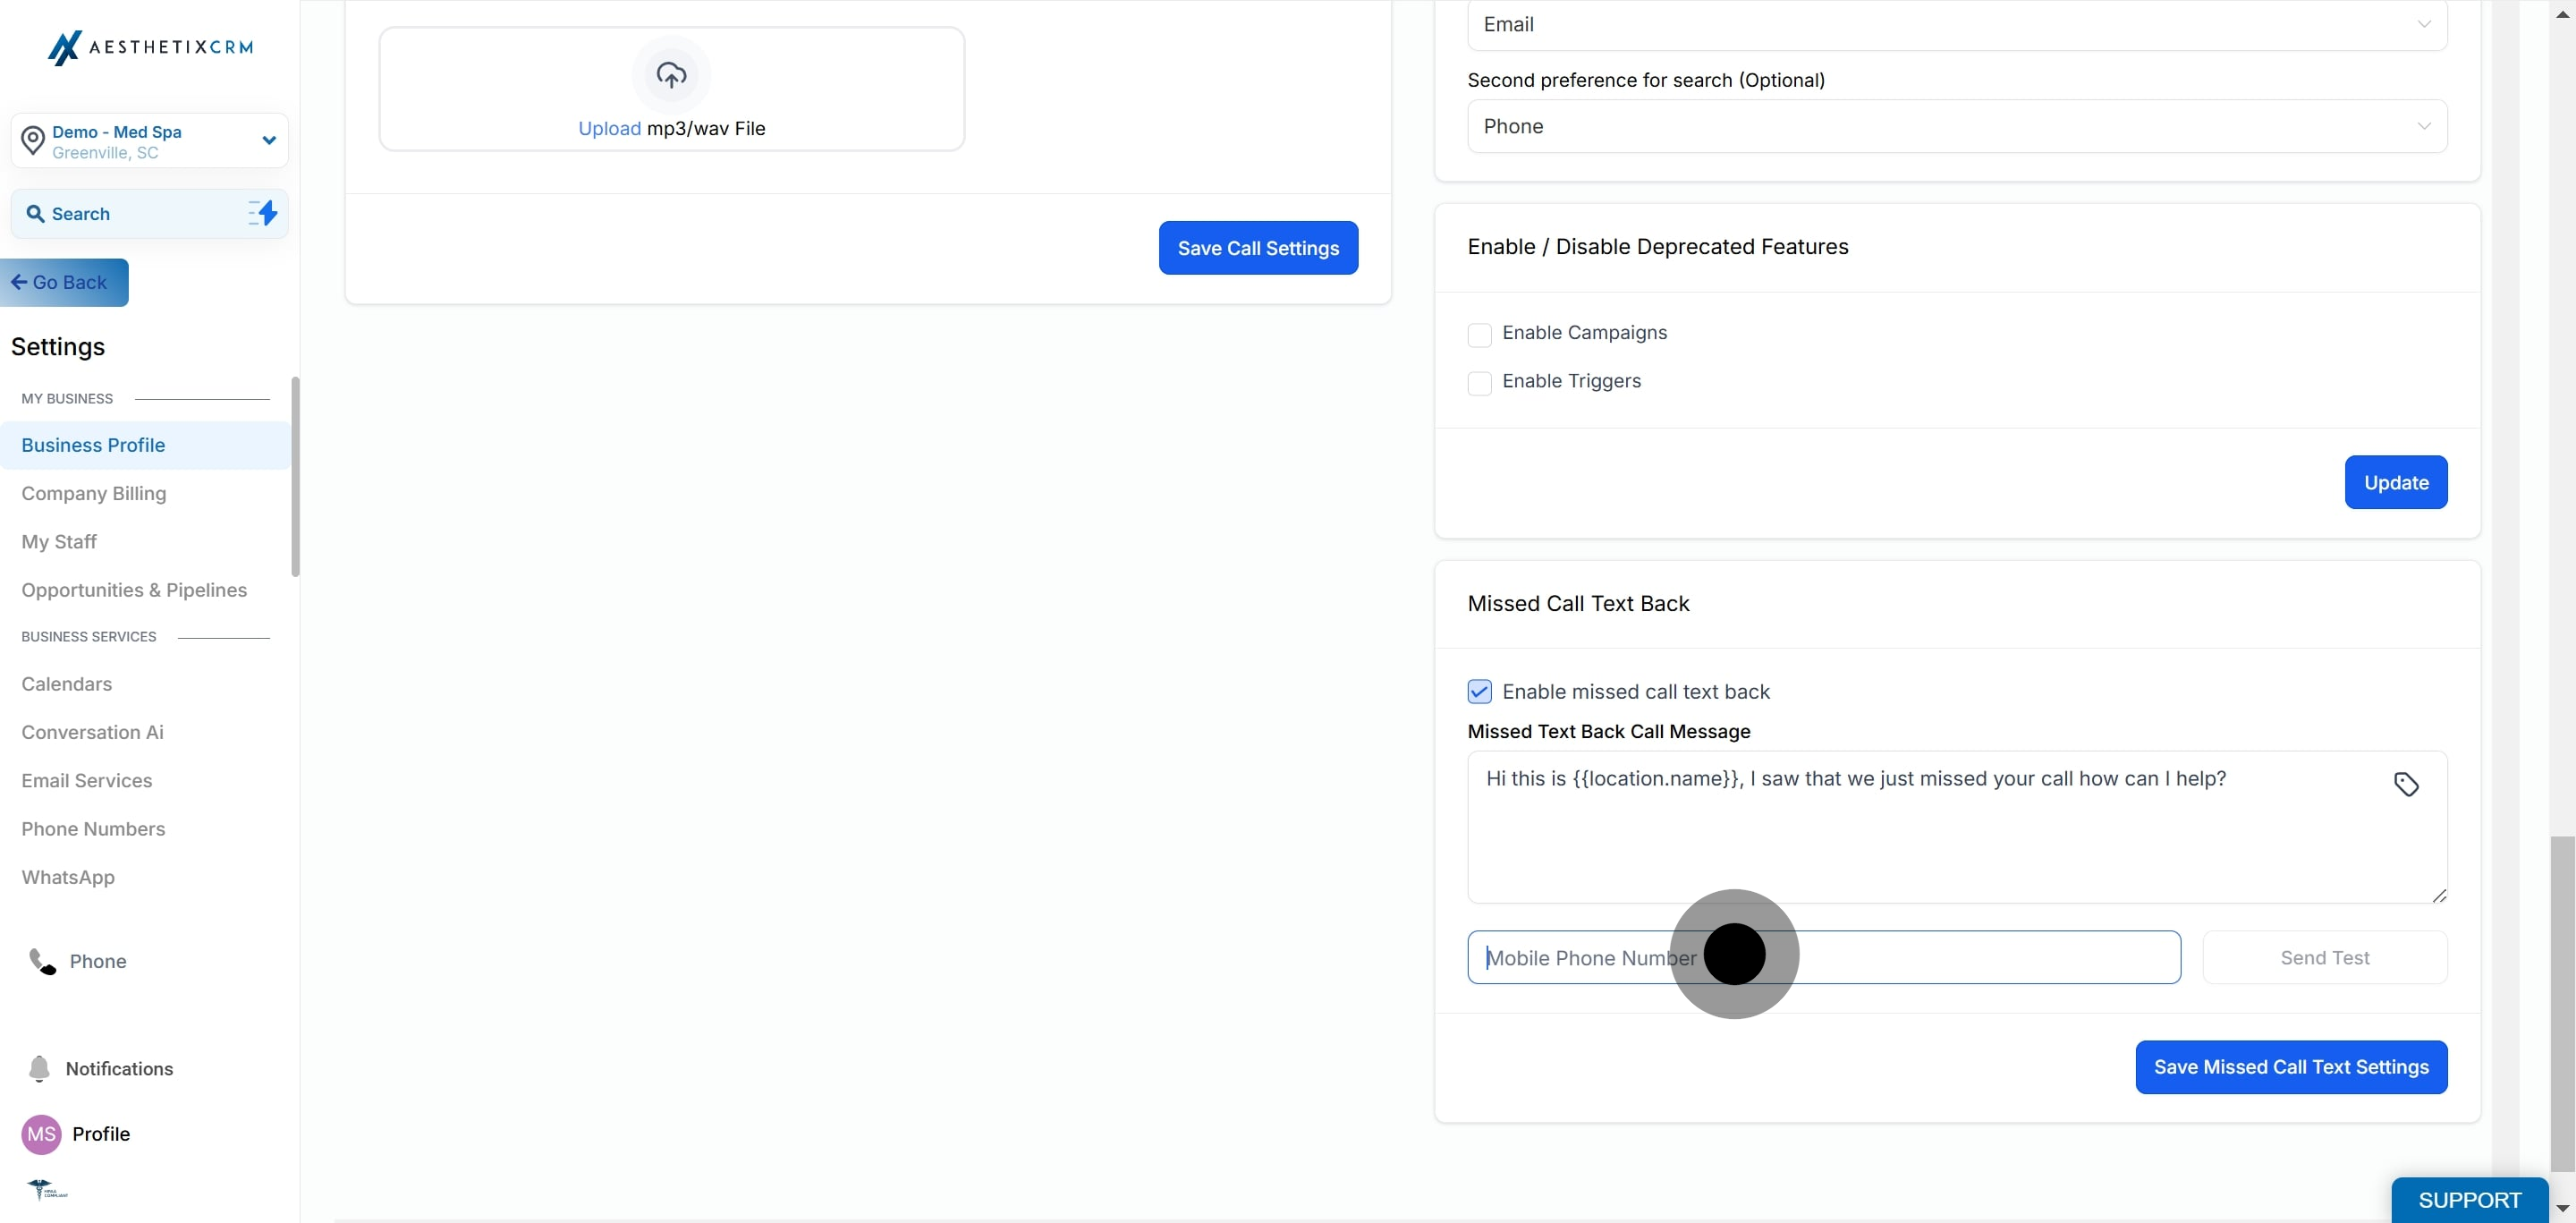The width and height of the screenshot is (2576, 1223).
Task: Click Save Call Settings button
Action: [1257, 248]
